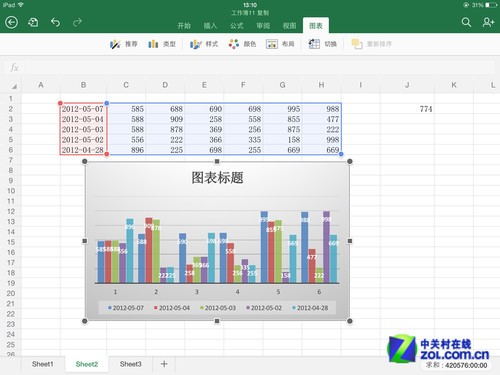Image resolution: width=500 pixels, height=375 pixels.
Task: Redo the last undone action
Action: [x=77, y=23]
